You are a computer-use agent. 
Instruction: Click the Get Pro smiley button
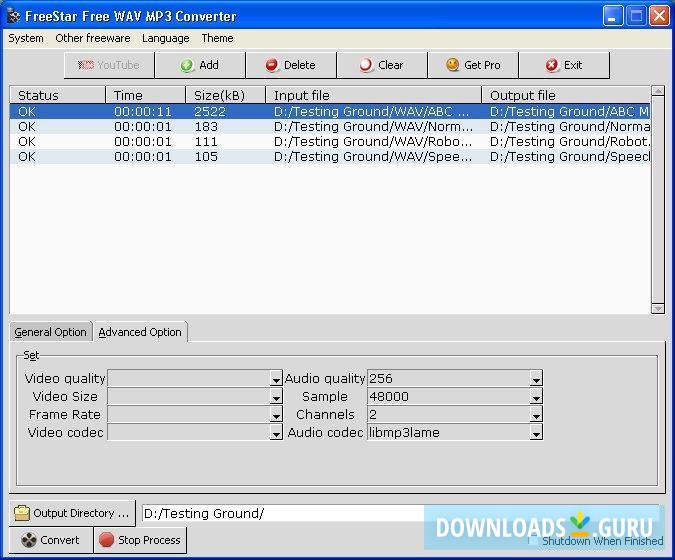click(x=473, y=65)
